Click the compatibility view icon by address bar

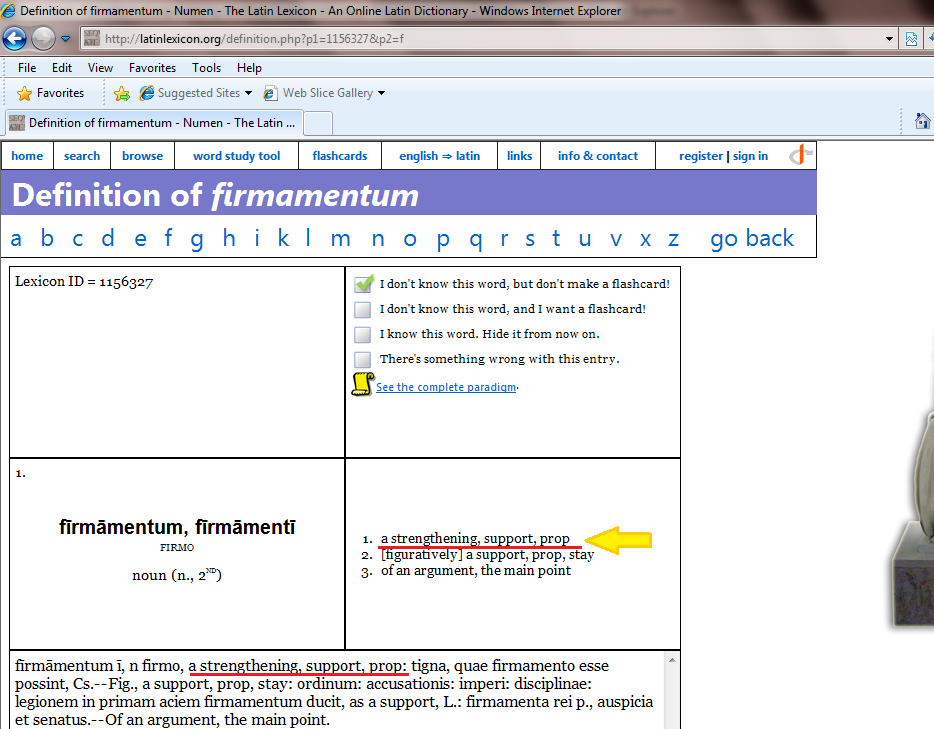pyautogui.click(x=911, y=39)
